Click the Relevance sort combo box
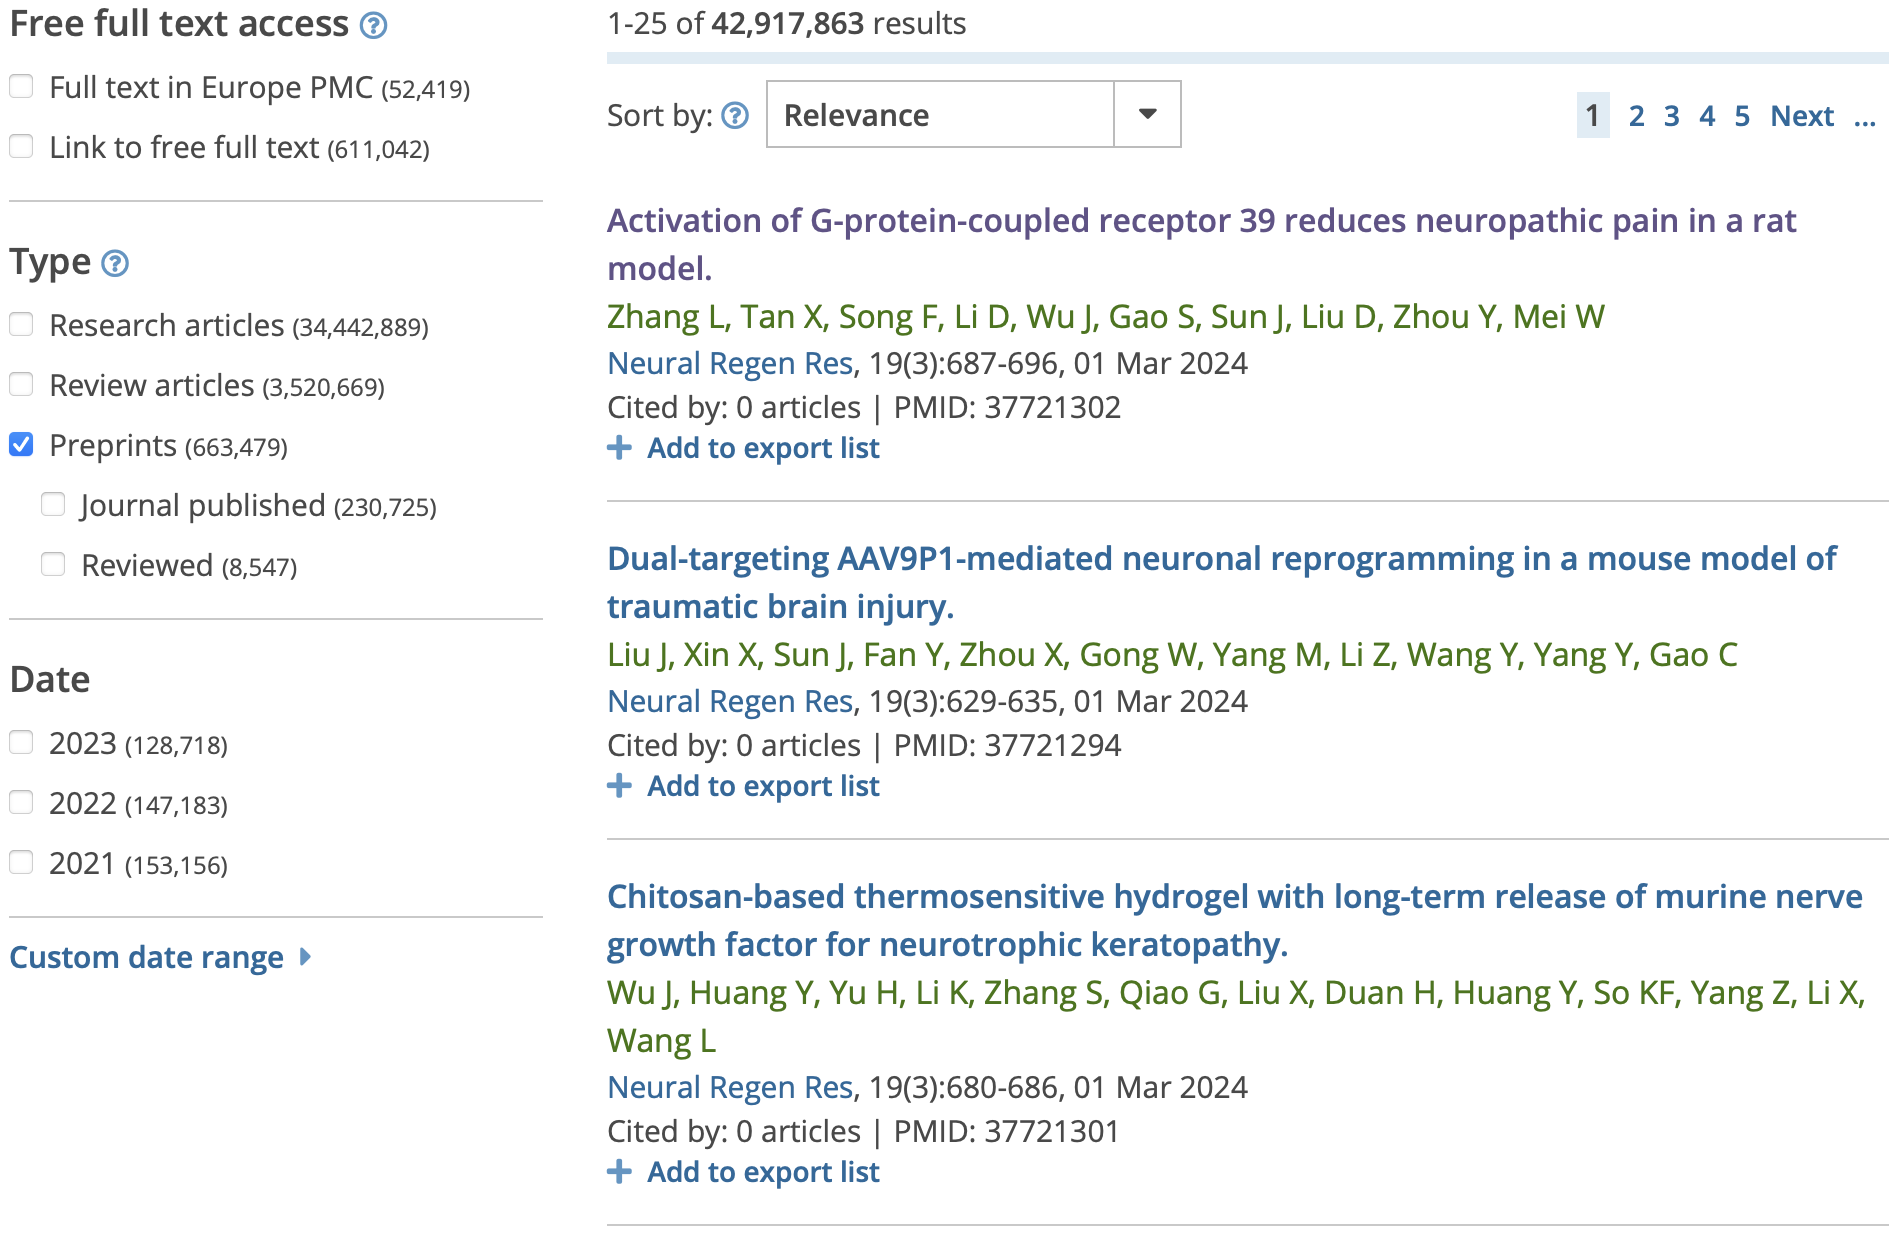Screen dimensions: 1902x1240 coord(940,115)
